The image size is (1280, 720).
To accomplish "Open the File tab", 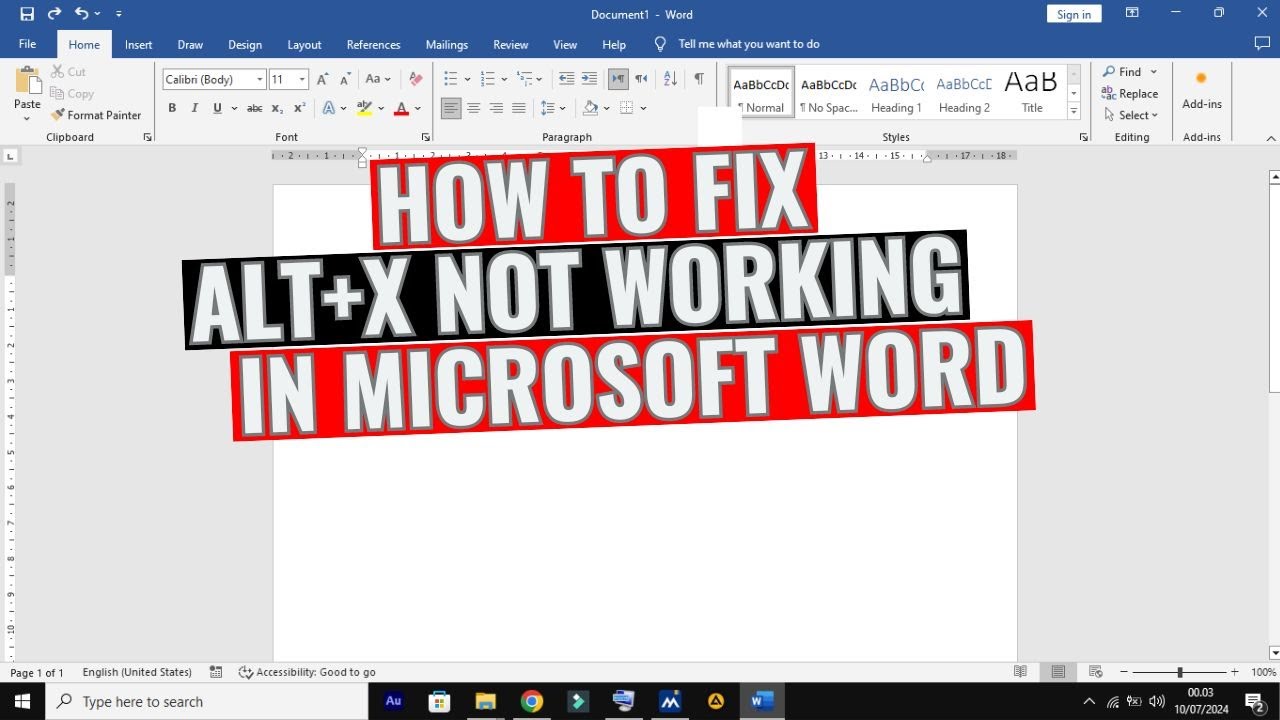I will coord(27,44).
